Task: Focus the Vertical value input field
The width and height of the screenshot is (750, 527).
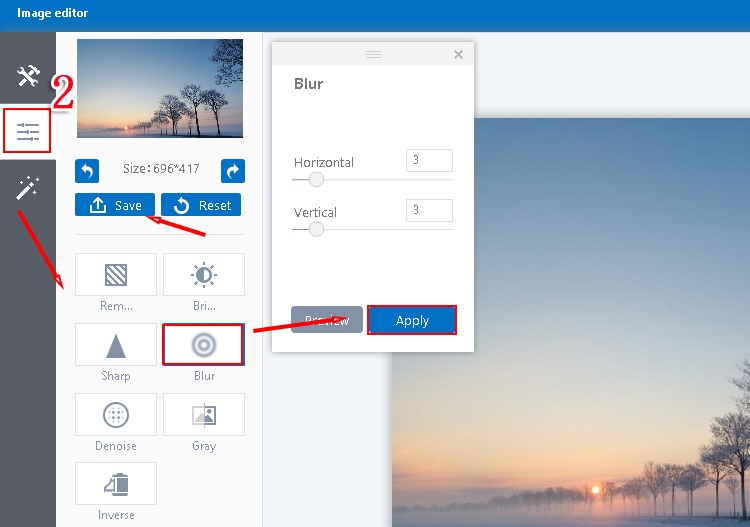Action: (429, 210)
